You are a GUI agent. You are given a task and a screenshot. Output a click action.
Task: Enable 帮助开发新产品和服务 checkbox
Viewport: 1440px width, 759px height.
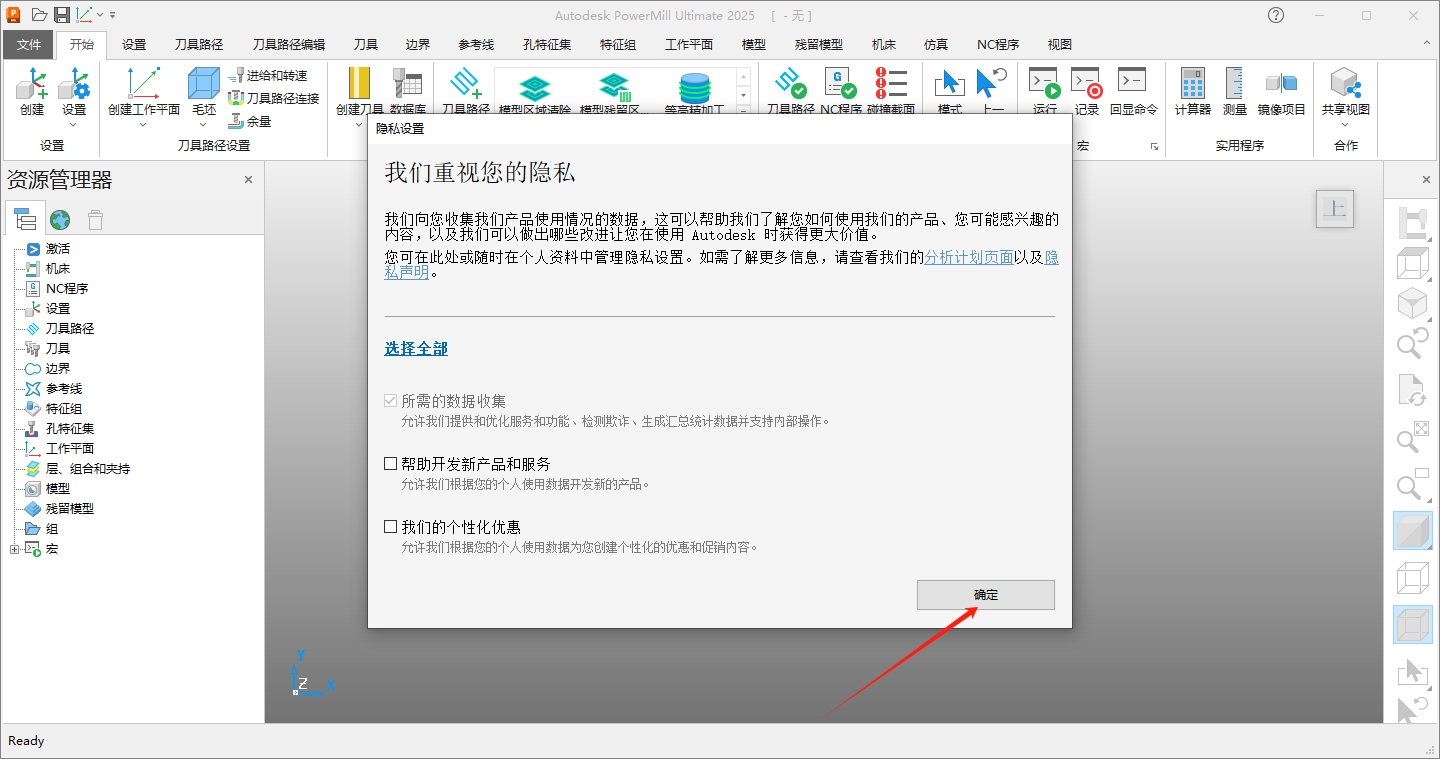(389, 463)
